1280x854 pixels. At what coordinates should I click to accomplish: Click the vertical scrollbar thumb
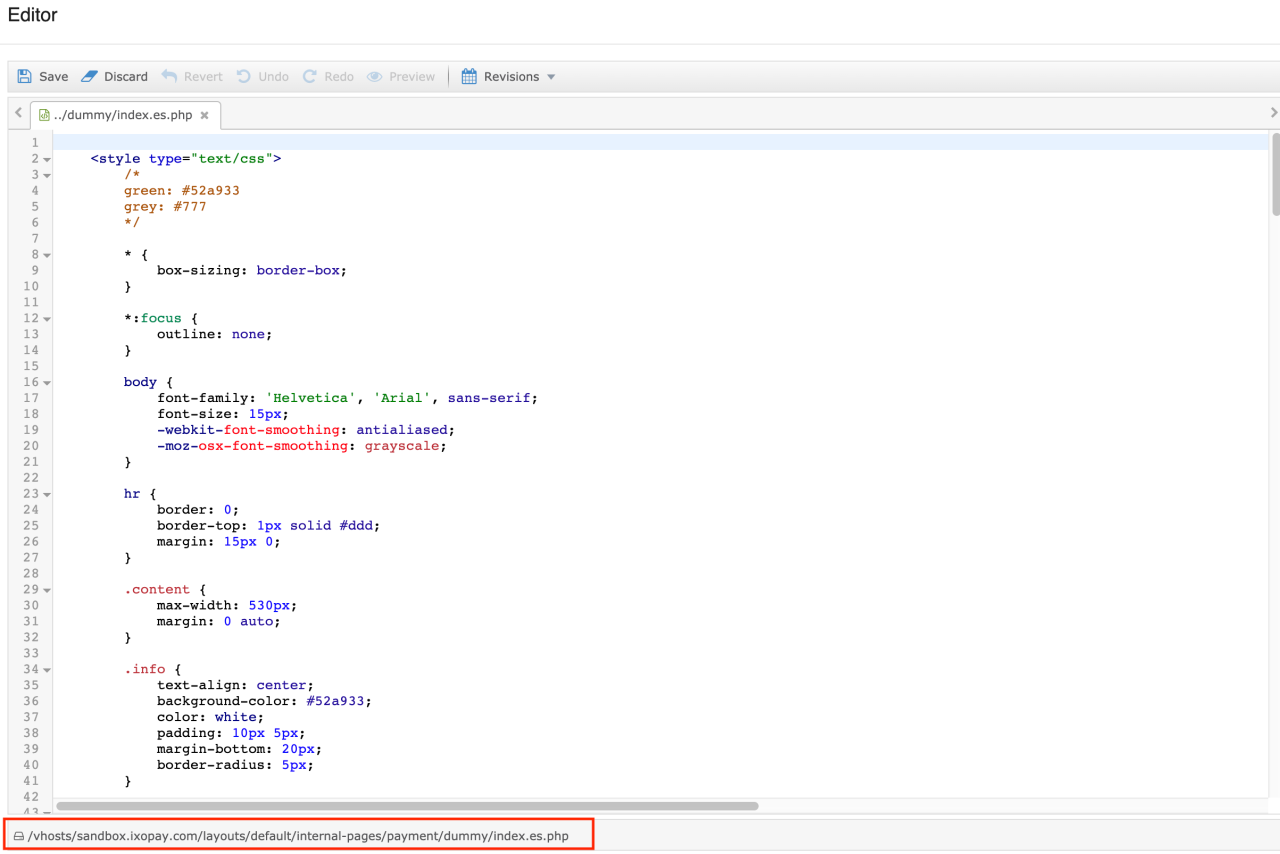point(1275,174)
